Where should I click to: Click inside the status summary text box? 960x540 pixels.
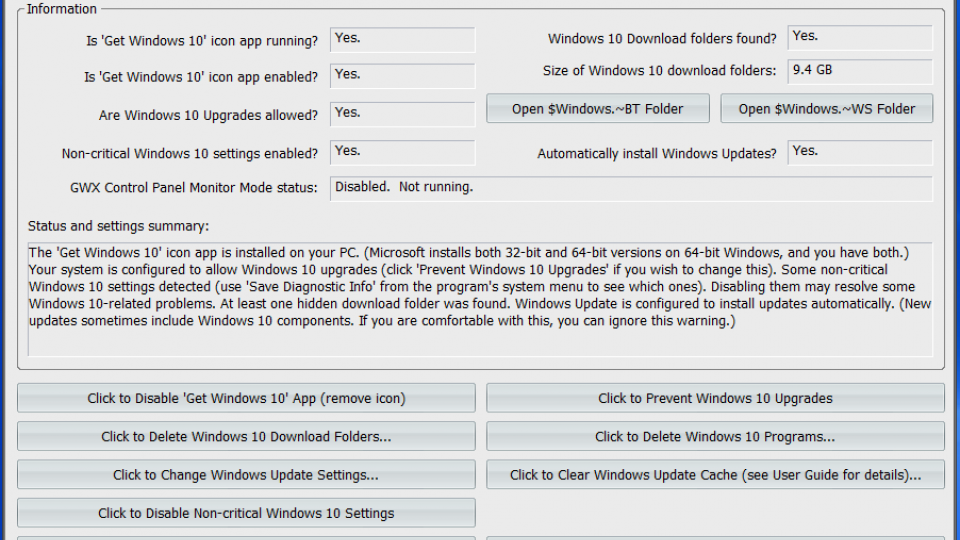[481, 299]
